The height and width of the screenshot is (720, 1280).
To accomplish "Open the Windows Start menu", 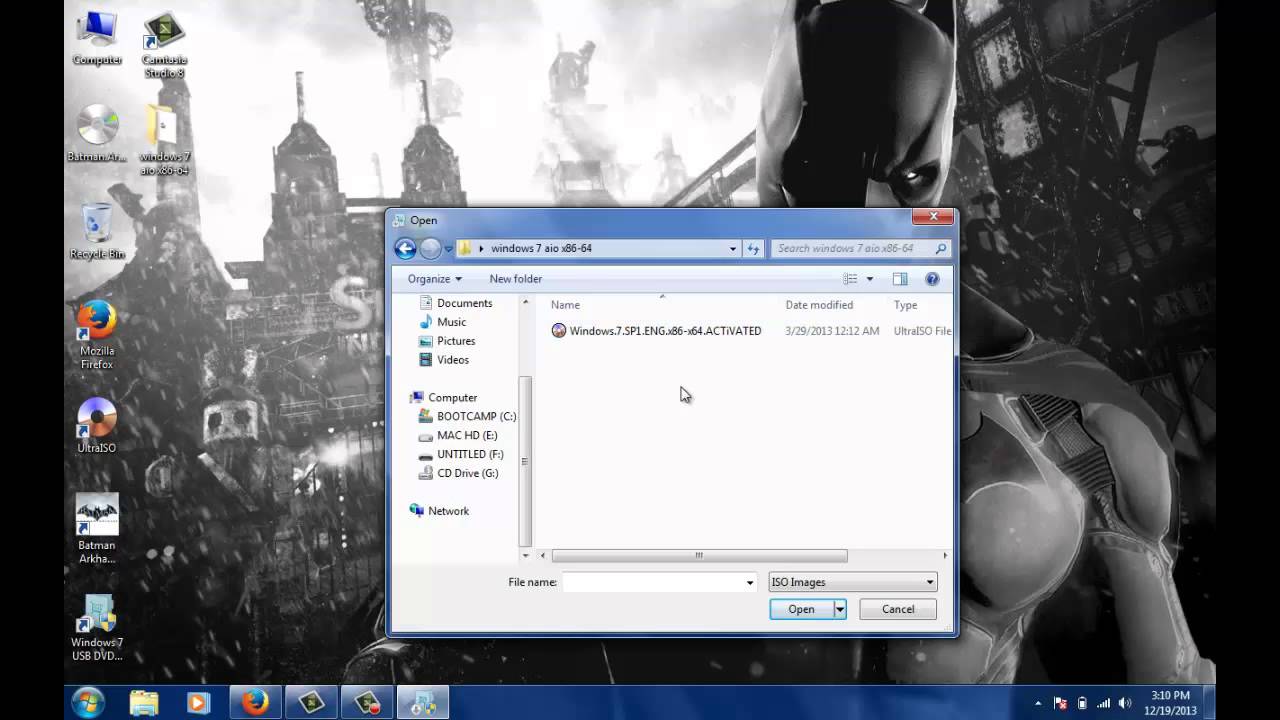I will (87, 702).
